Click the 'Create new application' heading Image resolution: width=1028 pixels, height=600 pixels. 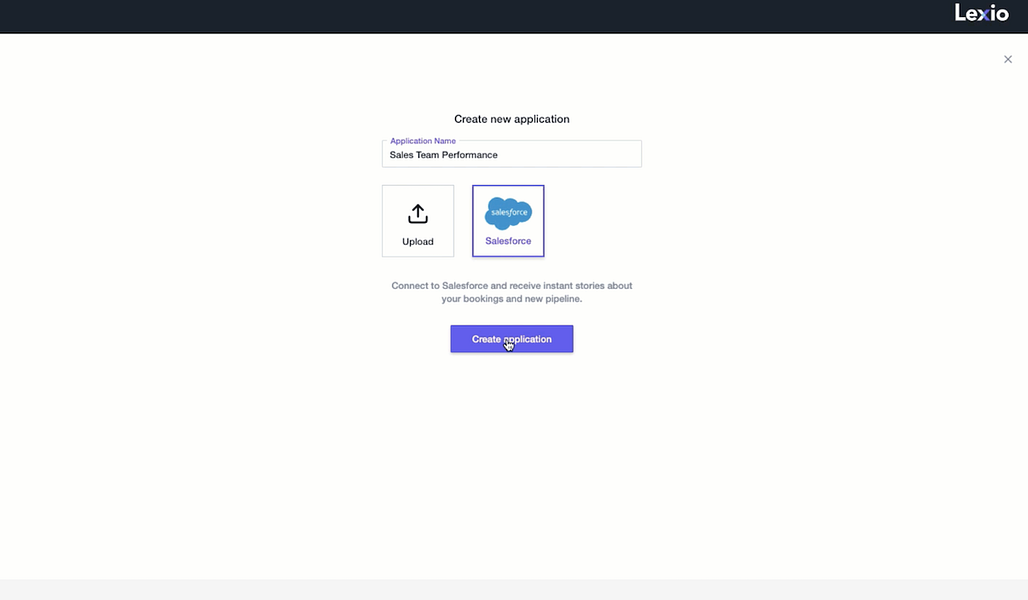point(511,119)
